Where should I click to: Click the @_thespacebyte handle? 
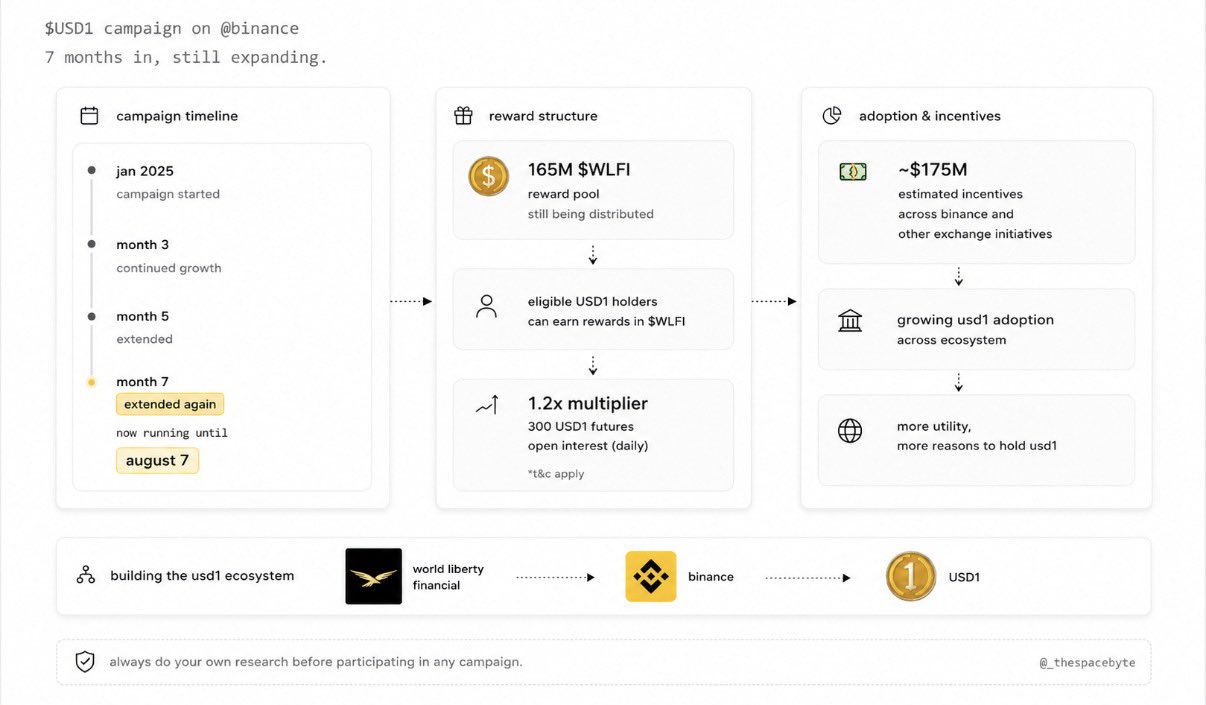[1088, 662]
